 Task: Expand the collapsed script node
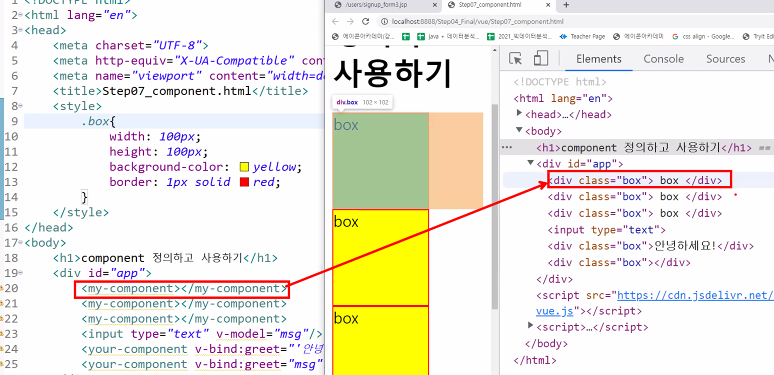tap(531, 325)
